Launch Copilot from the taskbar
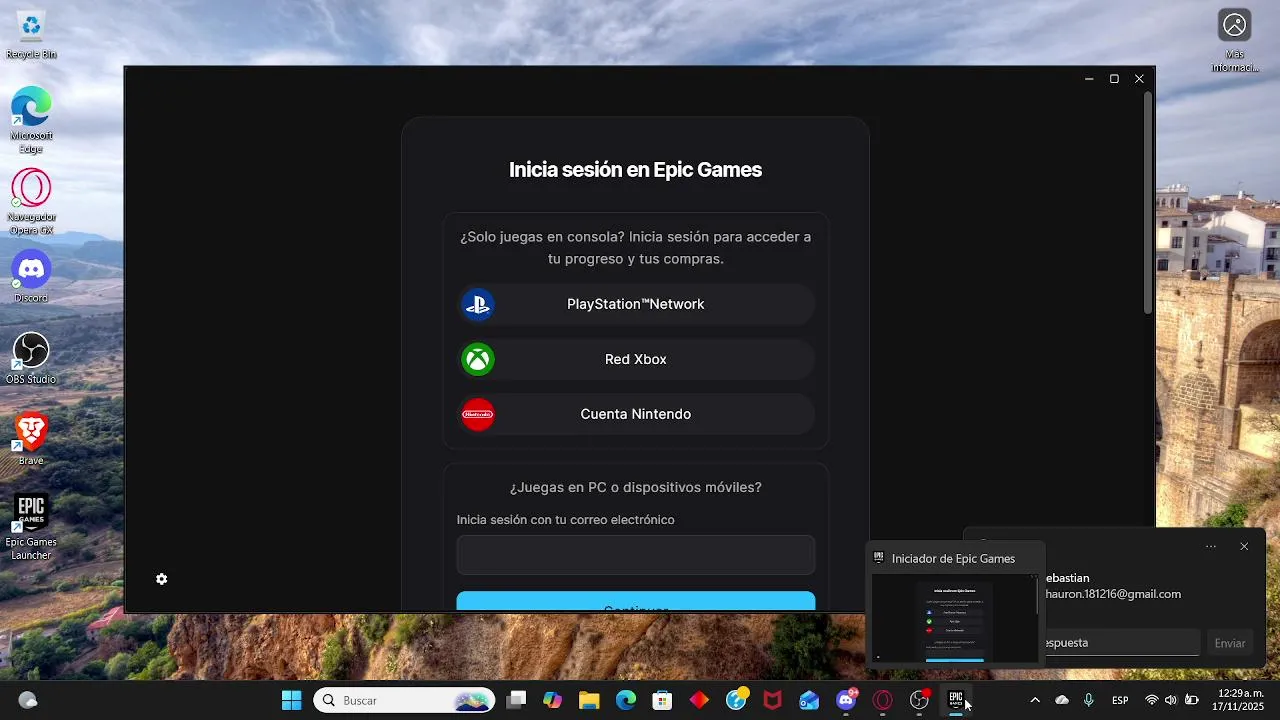The height and width of the screenshot is (720, 1280). click(x=552, y=700)
